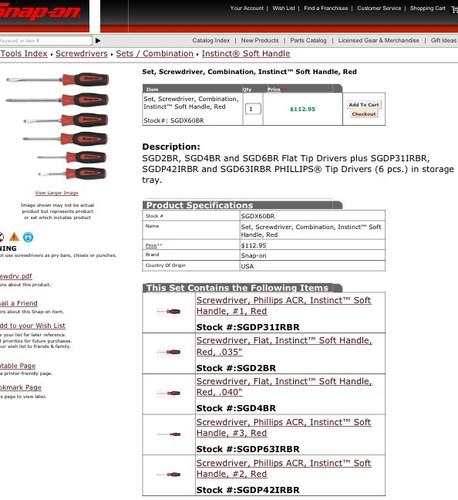Open Shopping Cart link
Viewport: 458px width, 500px height.
428,8
